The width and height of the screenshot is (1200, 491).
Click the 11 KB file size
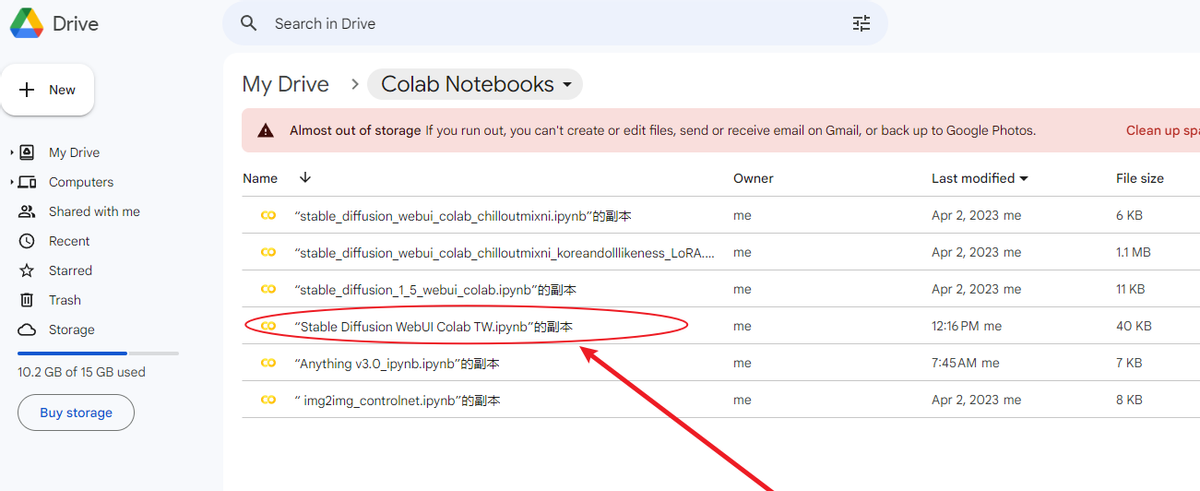(1133, 289)
